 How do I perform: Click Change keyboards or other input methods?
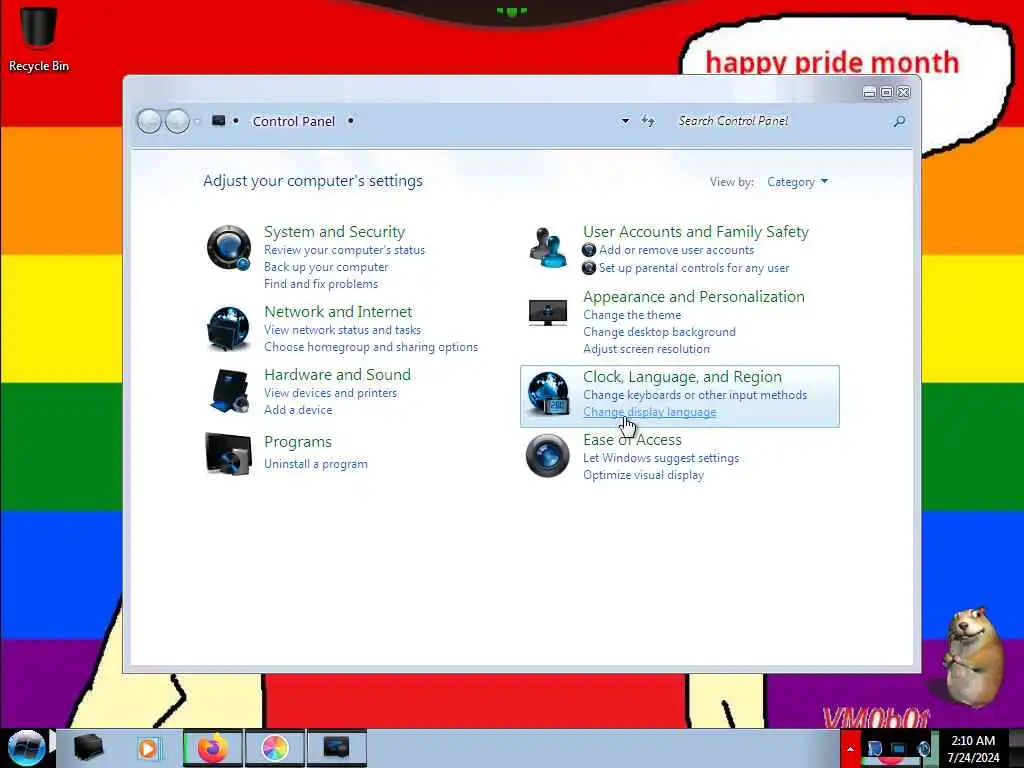[695, 395]
